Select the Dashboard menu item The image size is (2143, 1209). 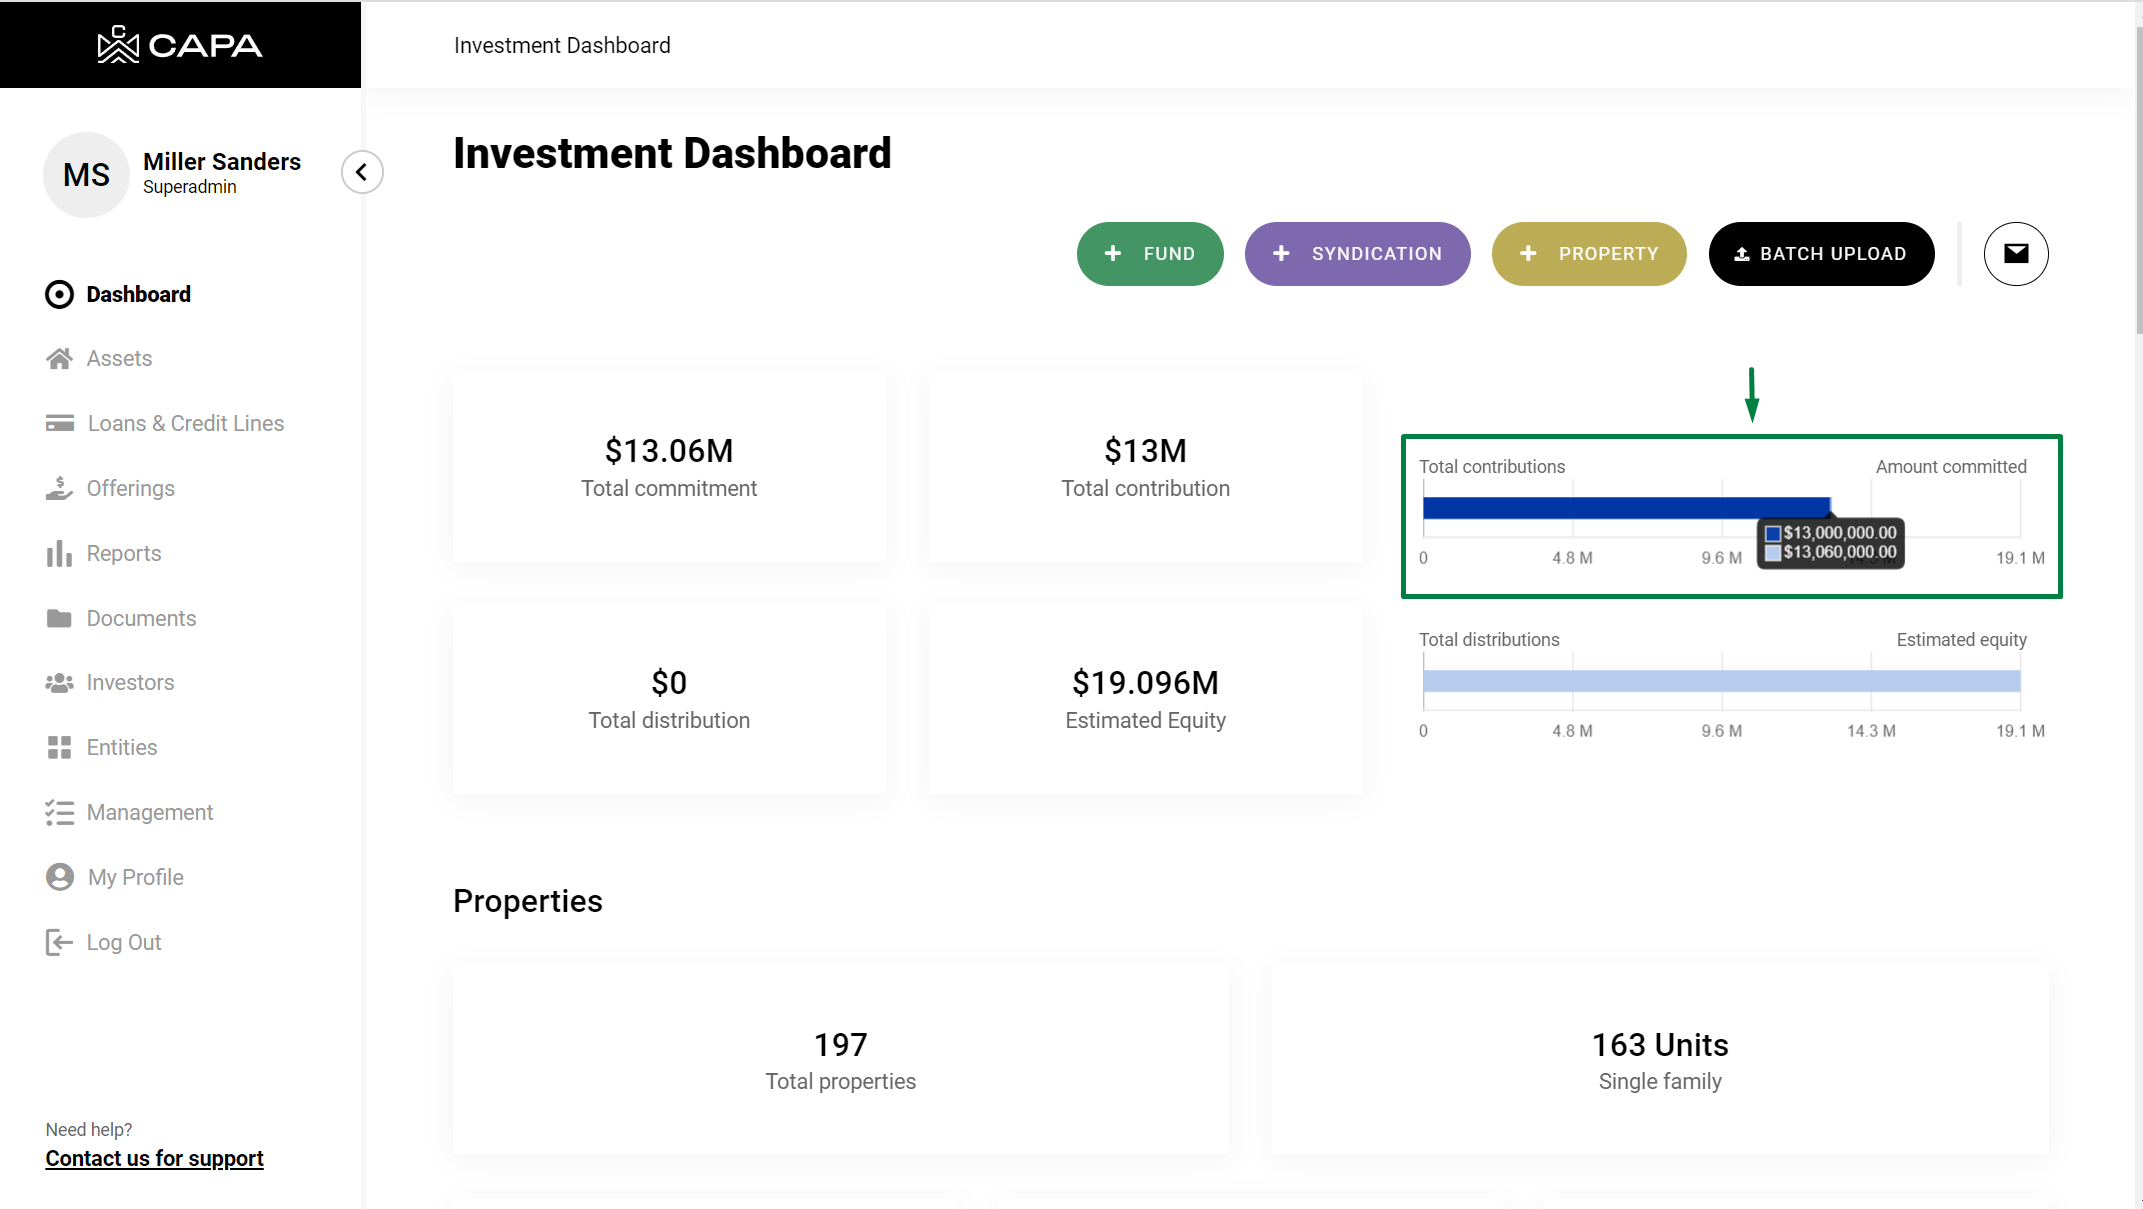pyautogui.click(x=138, y=294)
